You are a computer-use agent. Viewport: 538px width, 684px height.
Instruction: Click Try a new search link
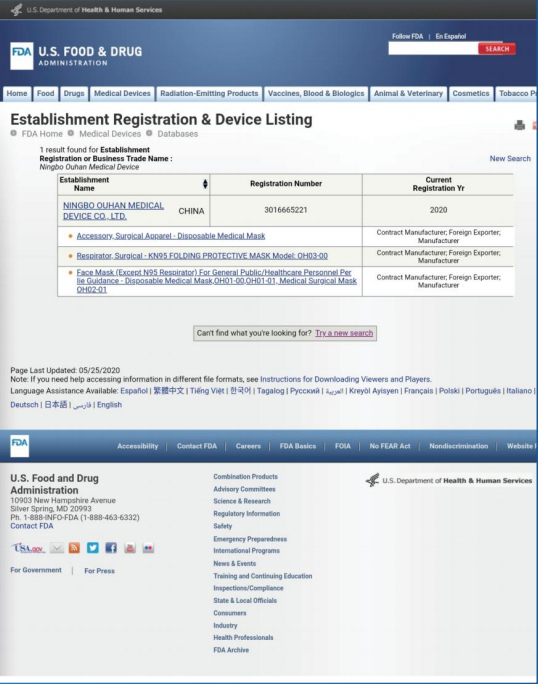tap(344, 333)
